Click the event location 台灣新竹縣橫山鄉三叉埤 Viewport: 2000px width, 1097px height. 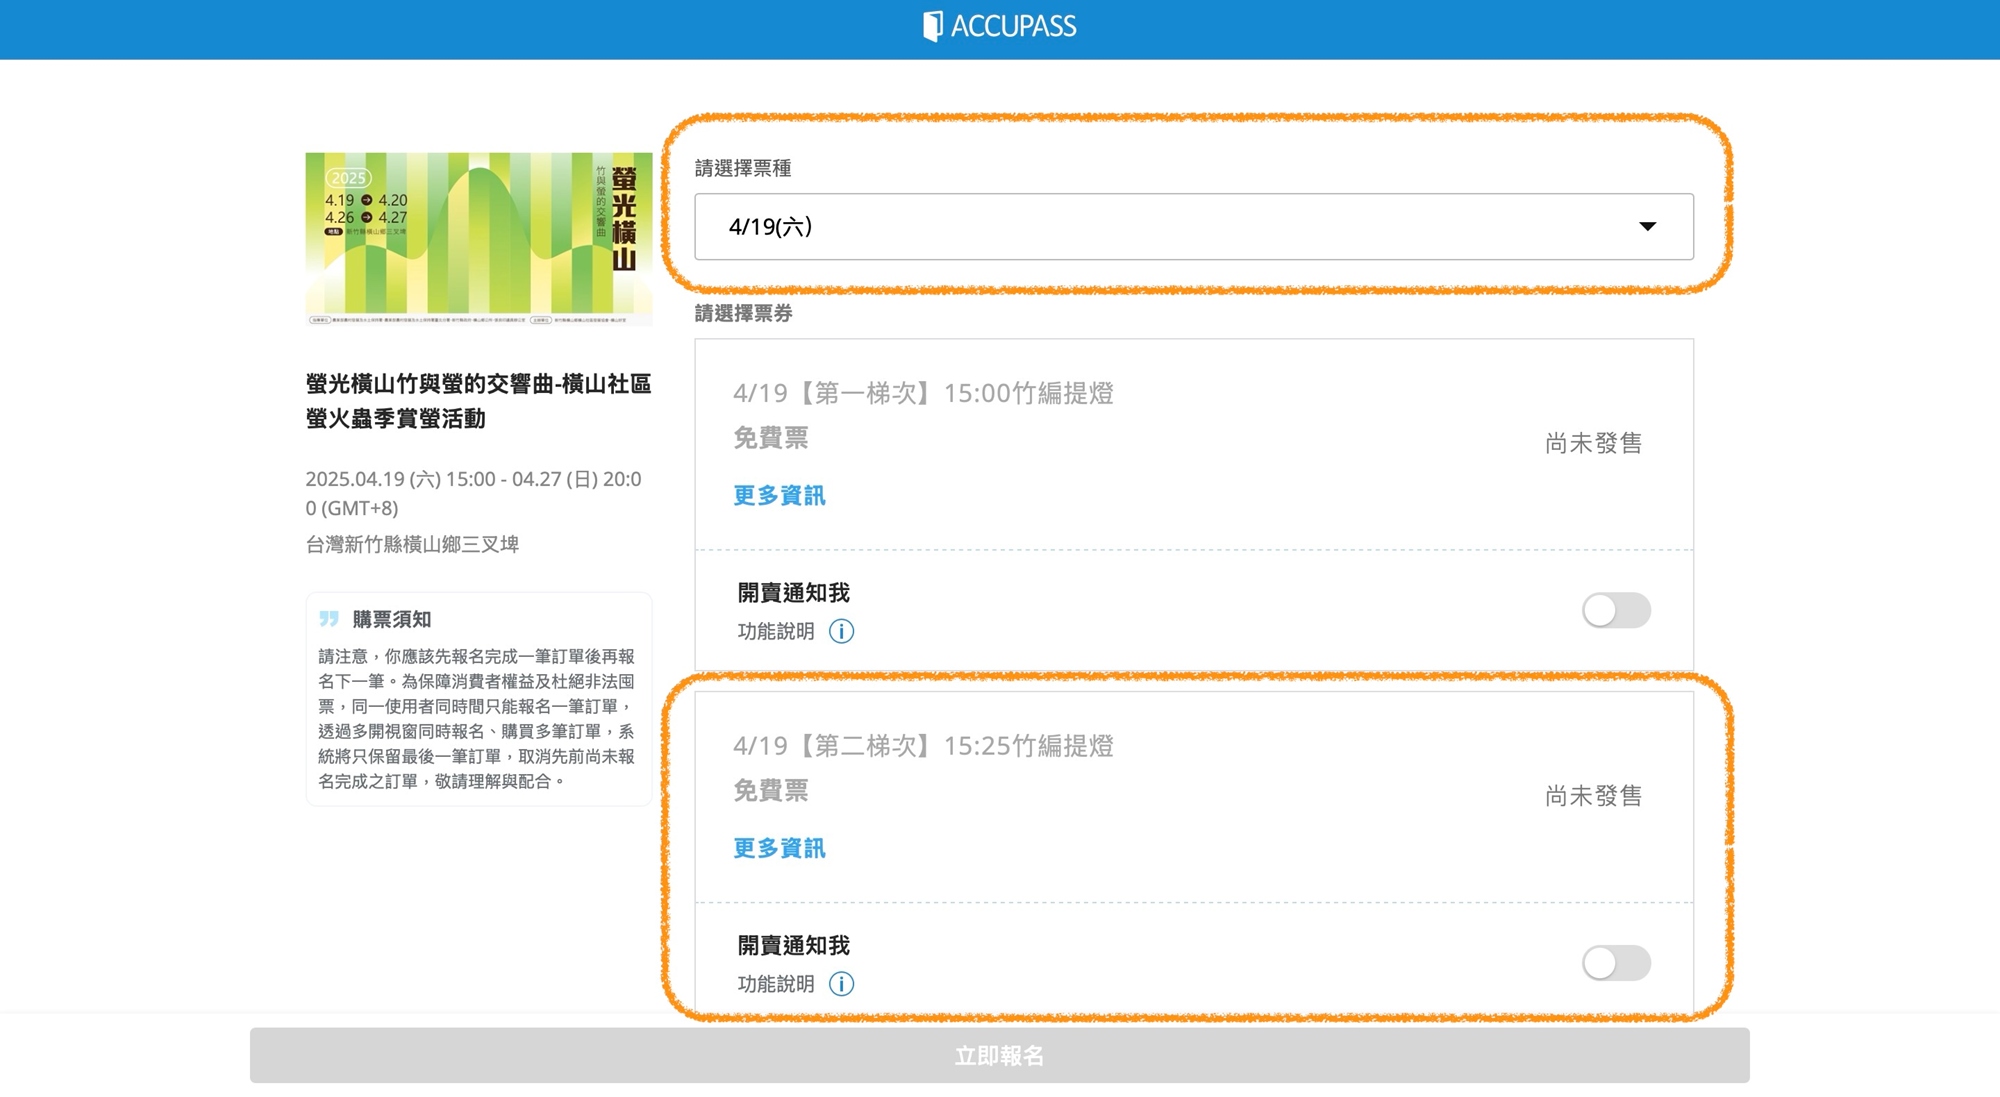coord(412,544)
